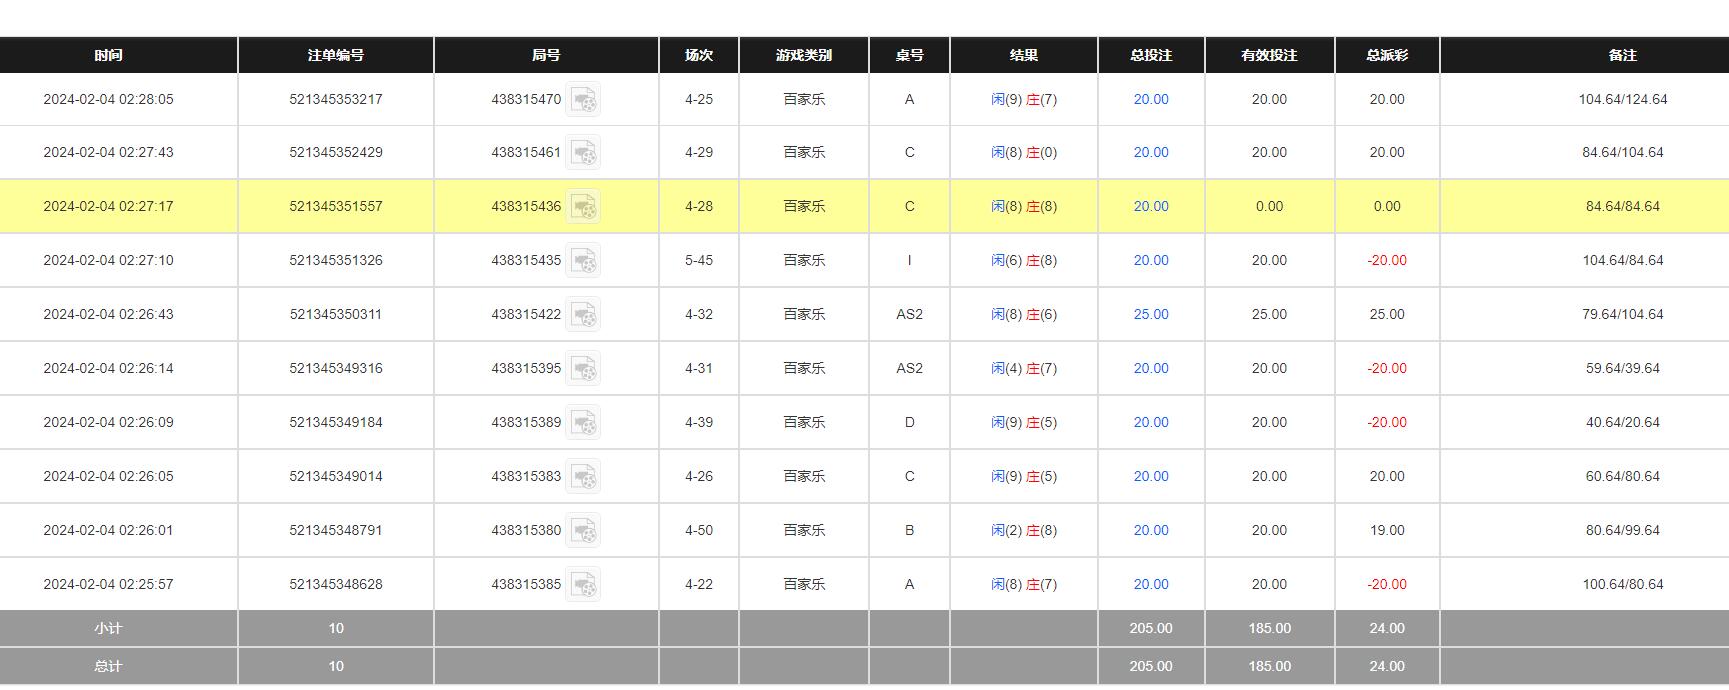Viewport: 1729px width, 690px height.
Task: Click the 总派彩 column header
Action: point(1386,55)
